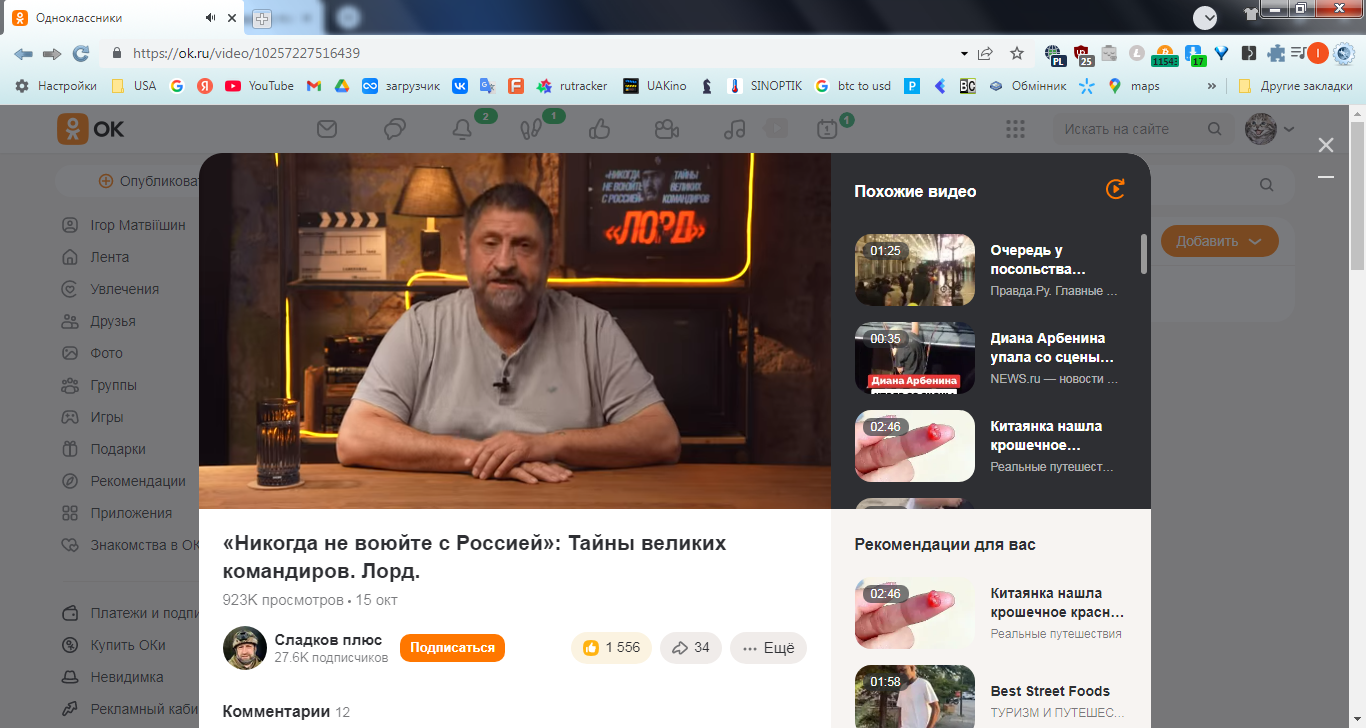Click the browser address bar URL
Screen dimensions: 1366x728
(x=246, y=53)
